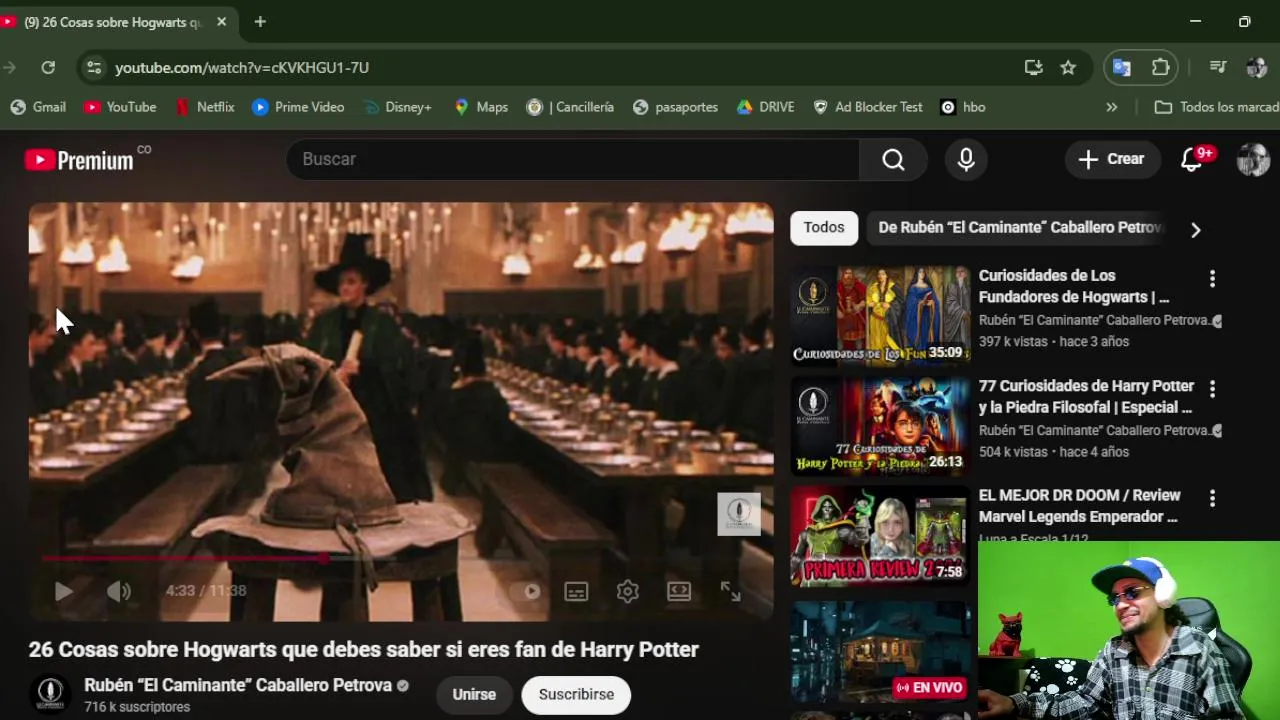Open the Chrome profile avatar
The image size is (1280, 720).
click(1257, 67)
